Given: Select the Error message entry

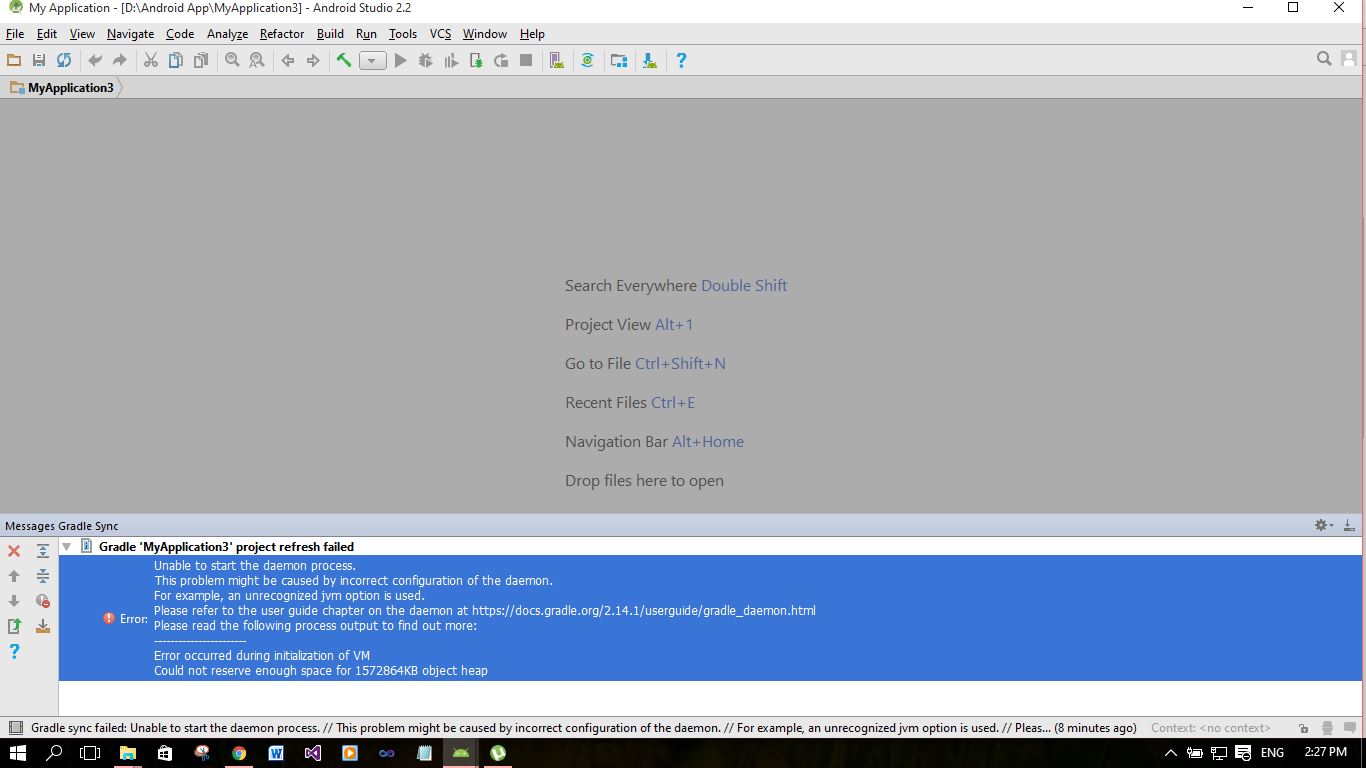Looking at the screenshot, I should coord(710,618).
